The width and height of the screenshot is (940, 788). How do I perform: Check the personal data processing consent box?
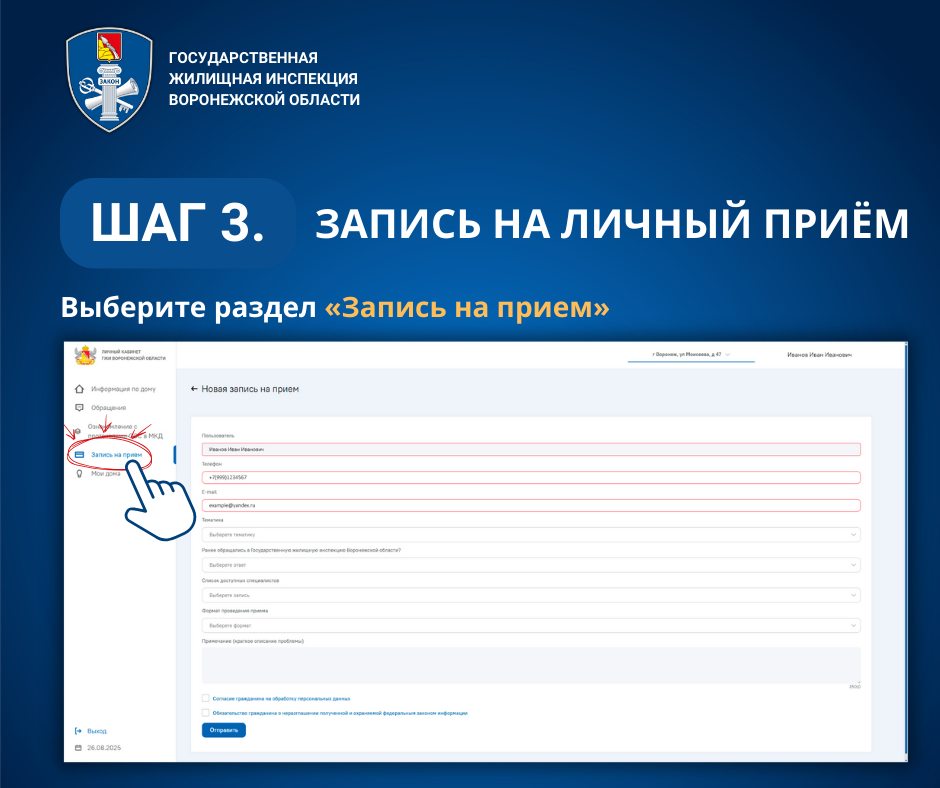(205, 698)
